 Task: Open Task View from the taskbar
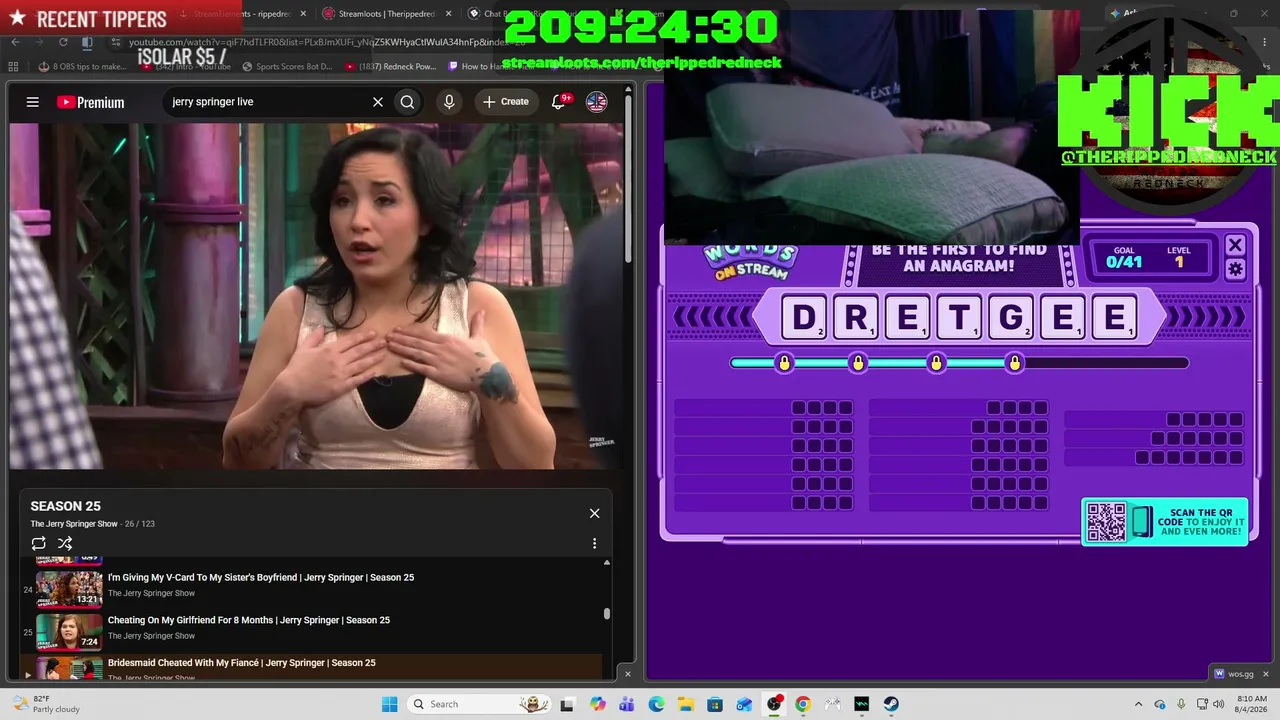[567, 704]
